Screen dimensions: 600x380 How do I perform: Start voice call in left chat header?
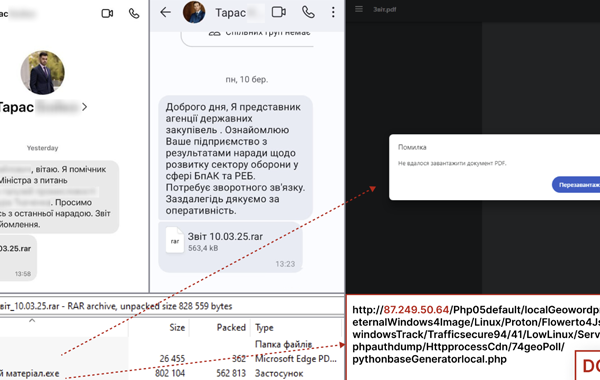click(134, 14)
